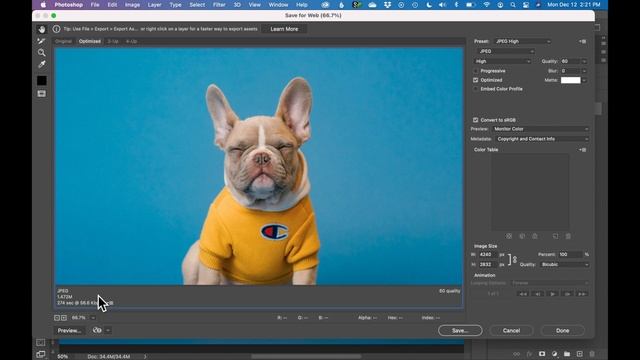Image resolution: width=640 pixels, height=360 pixels.
Task: Click the constrain proportions link icon
Action: pyautogui.click(x=515, y=260)
